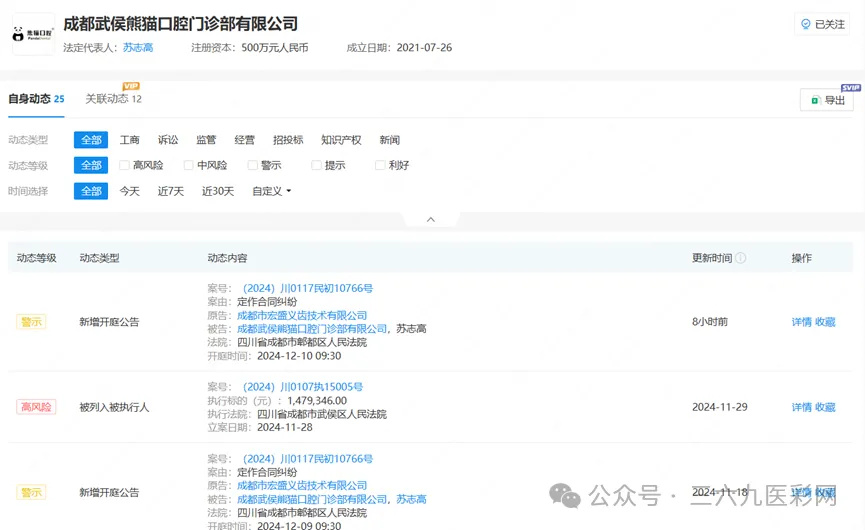
Task: Click company title 成都武侯熊猫口腔门诊部有限公司
Action: pyautogui.click(x=180, y=24)
